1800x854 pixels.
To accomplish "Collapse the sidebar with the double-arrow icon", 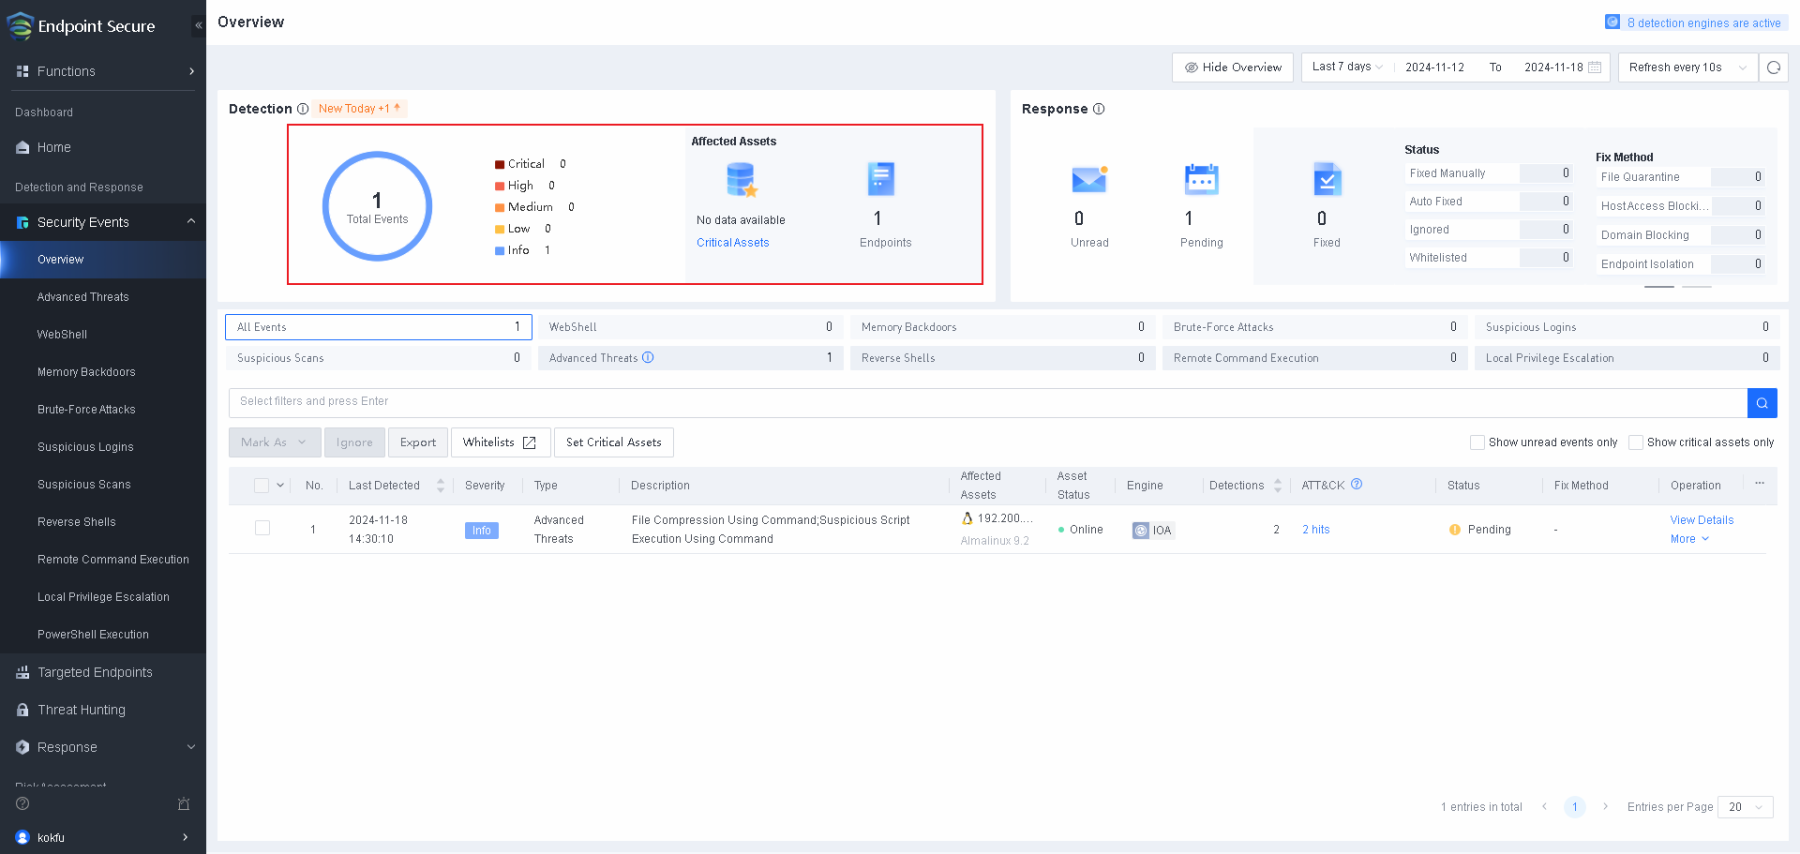I will pos(198,25).
